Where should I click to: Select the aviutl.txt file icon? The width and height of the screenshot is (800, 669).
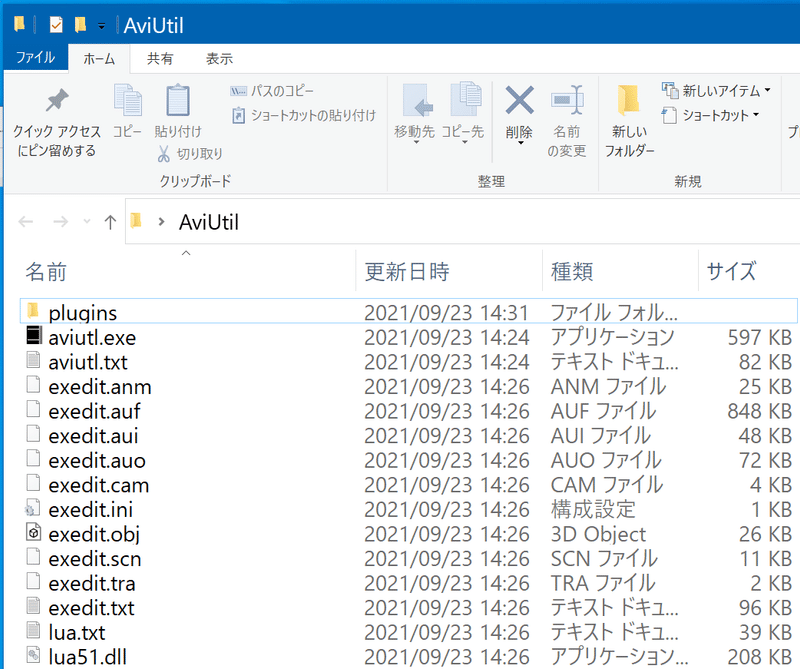pos(33,360)
